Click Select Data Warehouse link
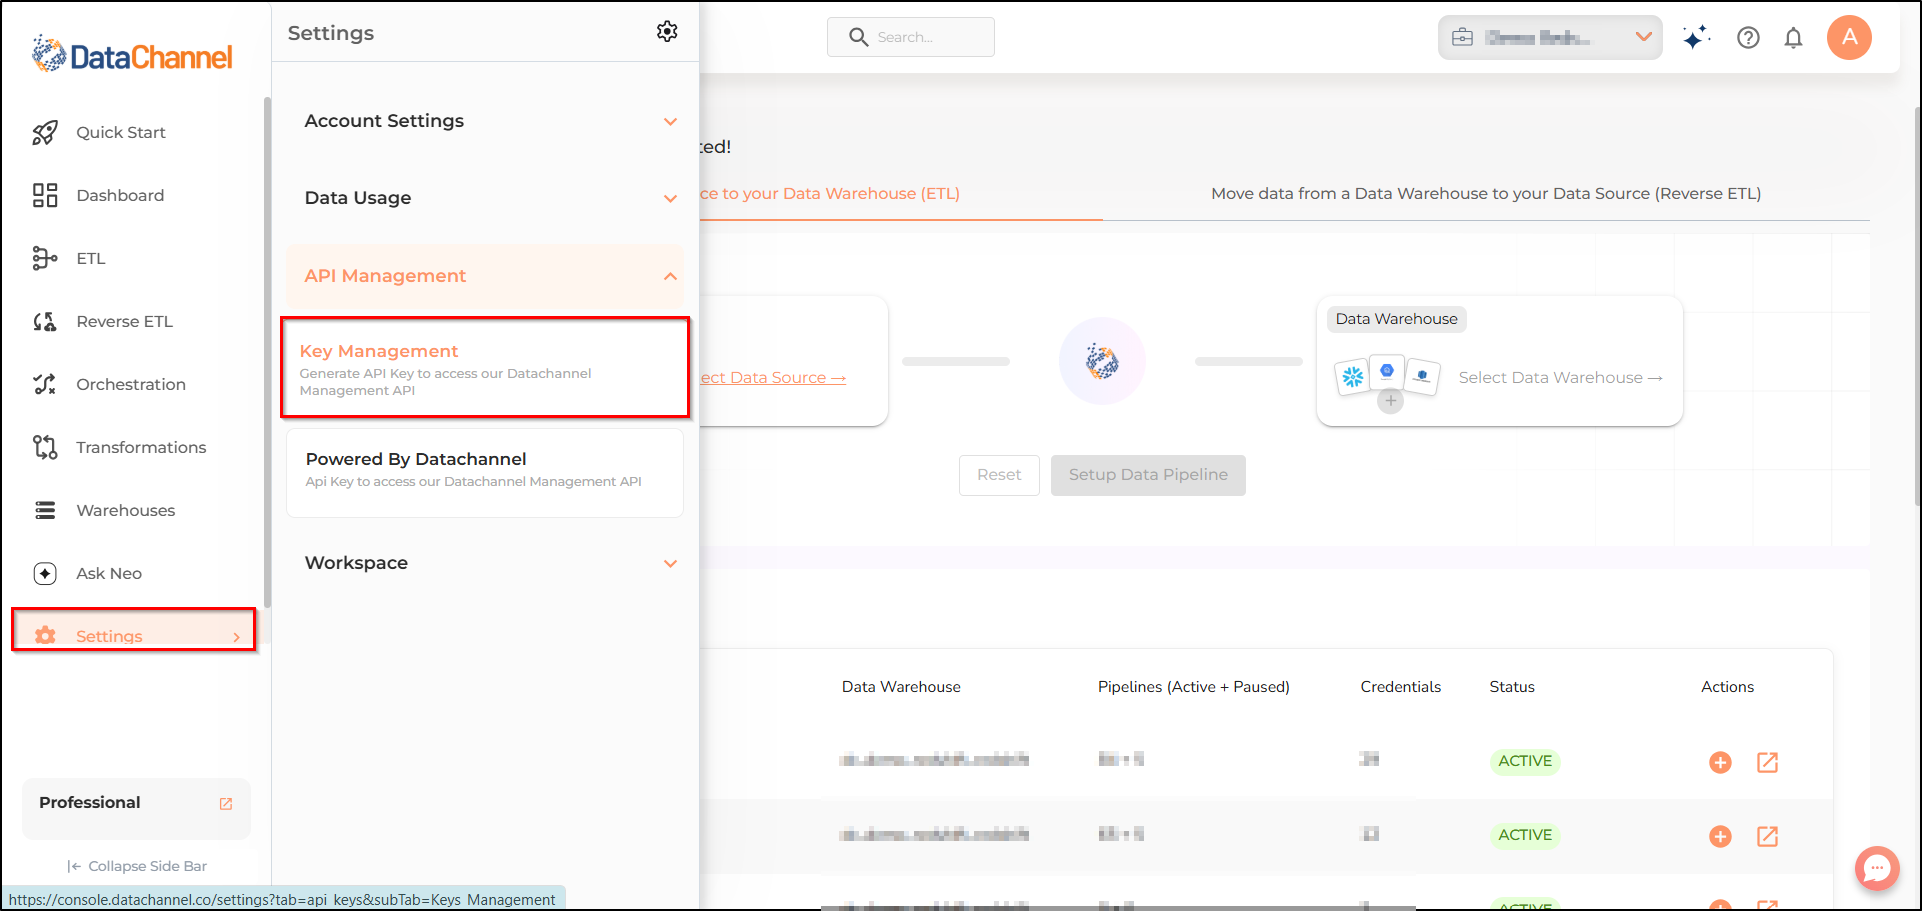 (x=1560, y=378)
